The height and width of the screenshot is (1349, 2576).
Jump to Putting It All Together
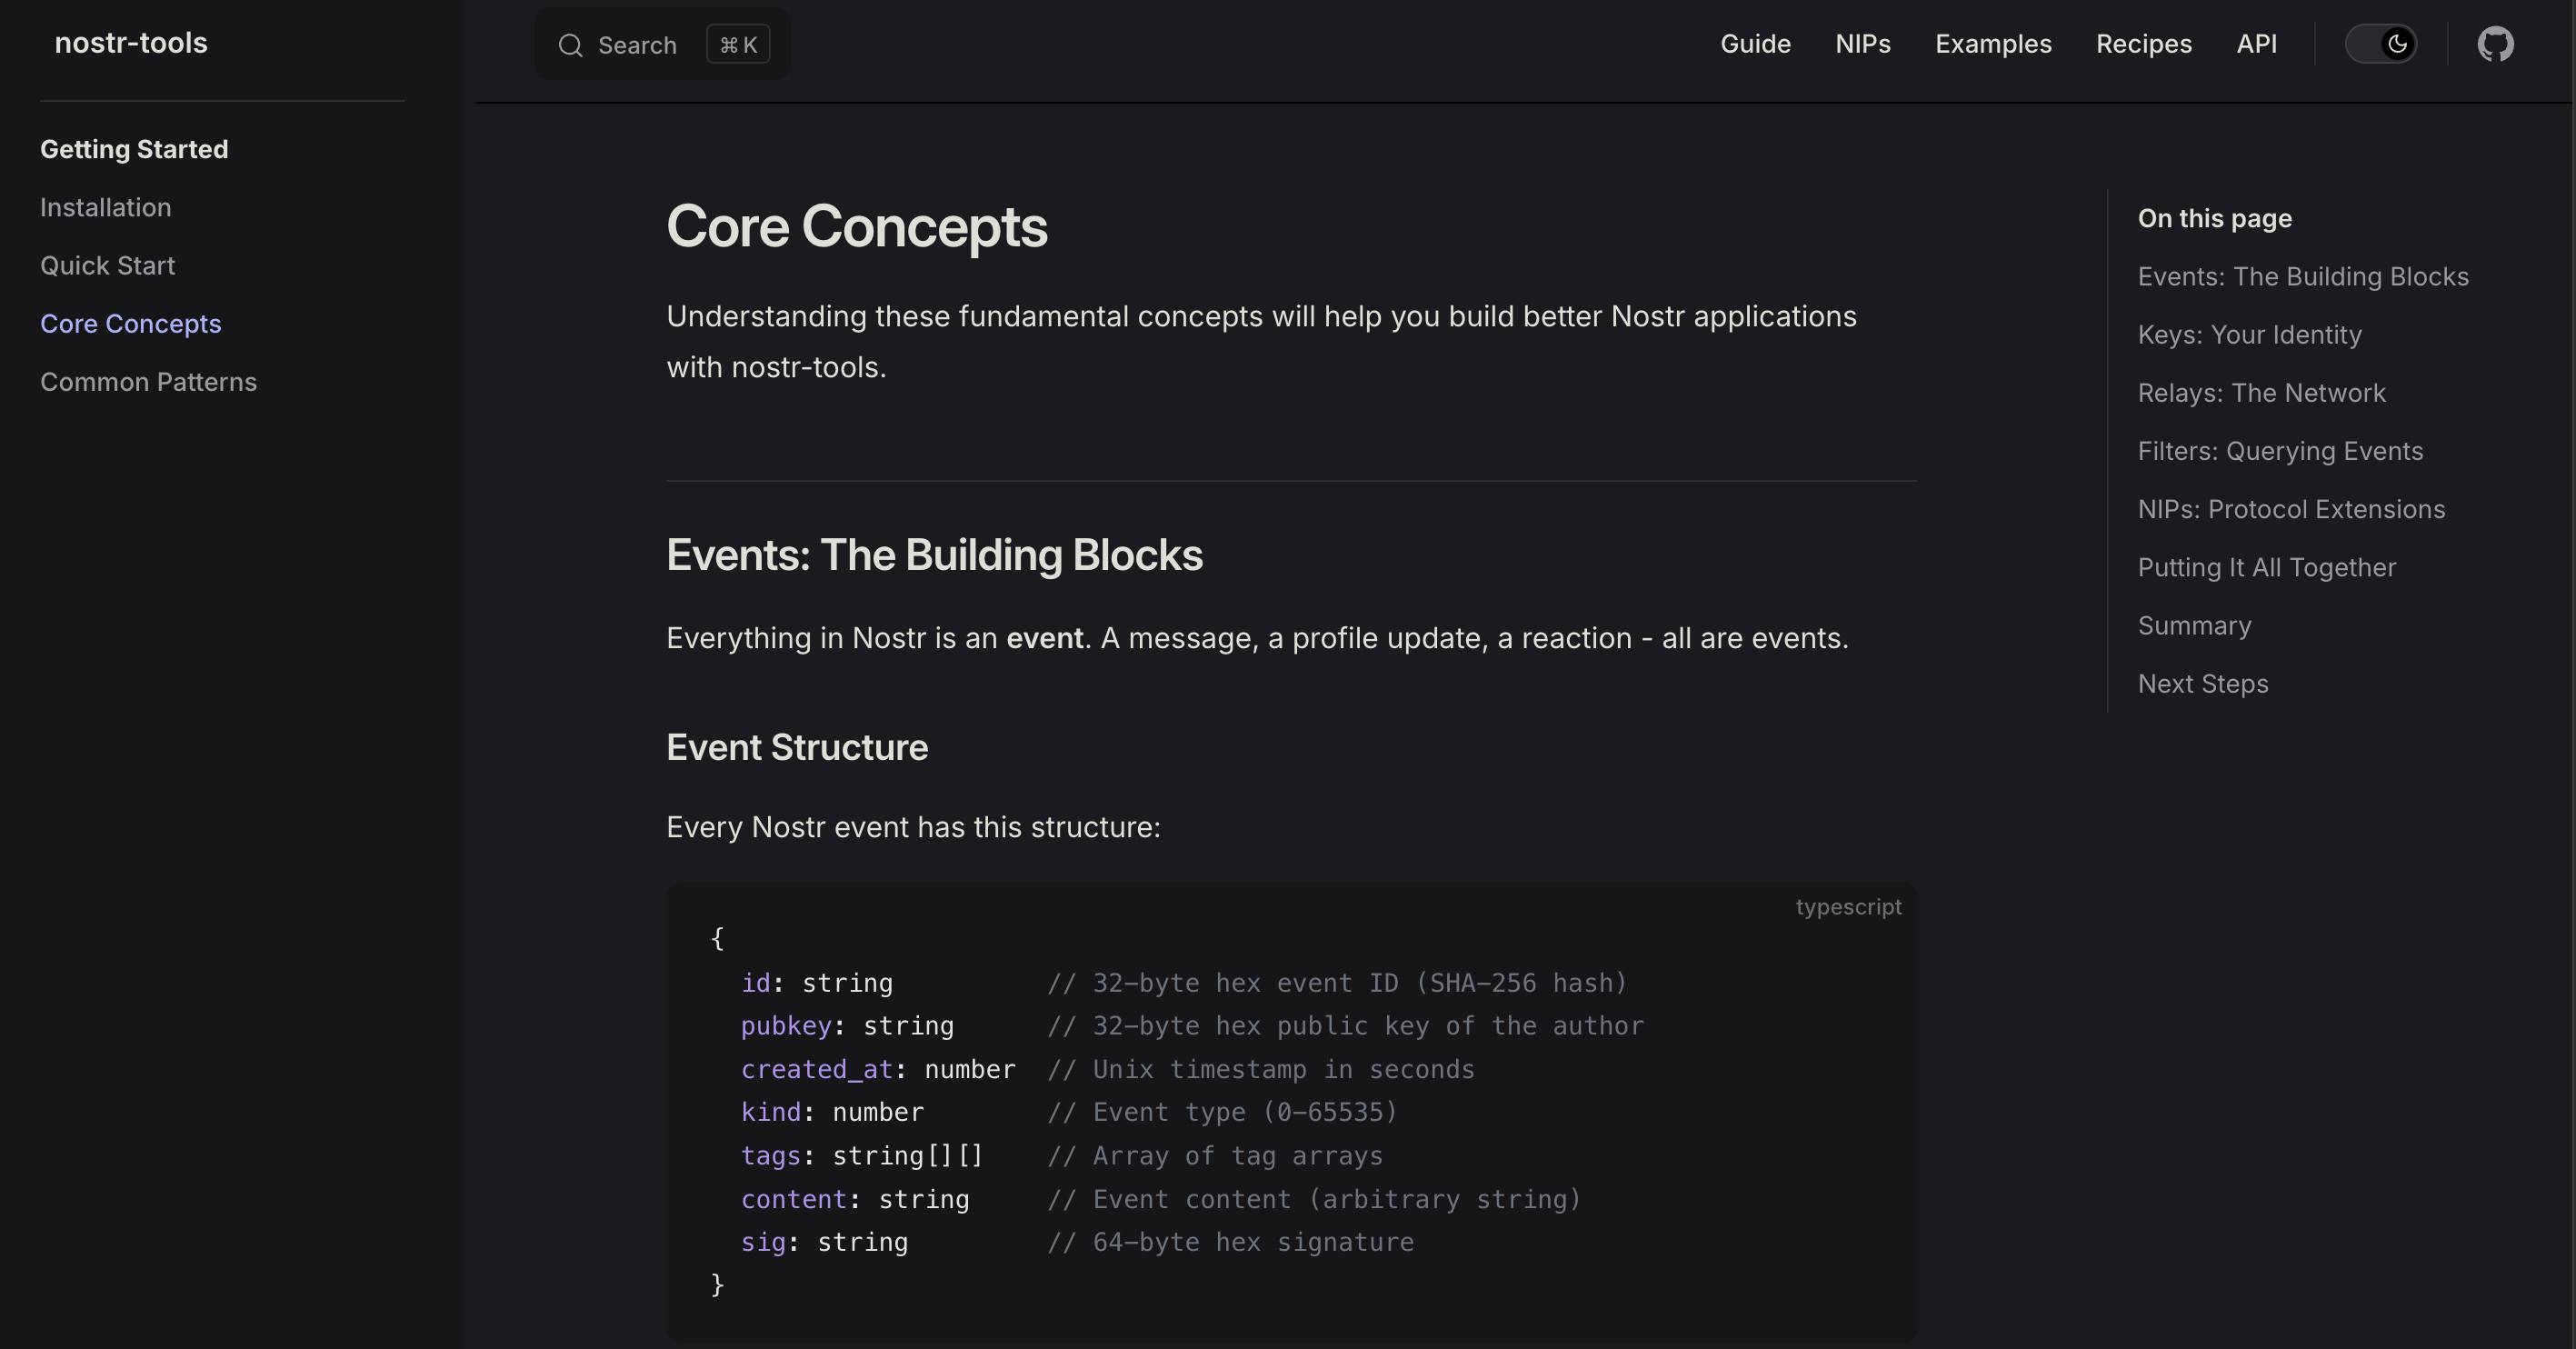2266,566
